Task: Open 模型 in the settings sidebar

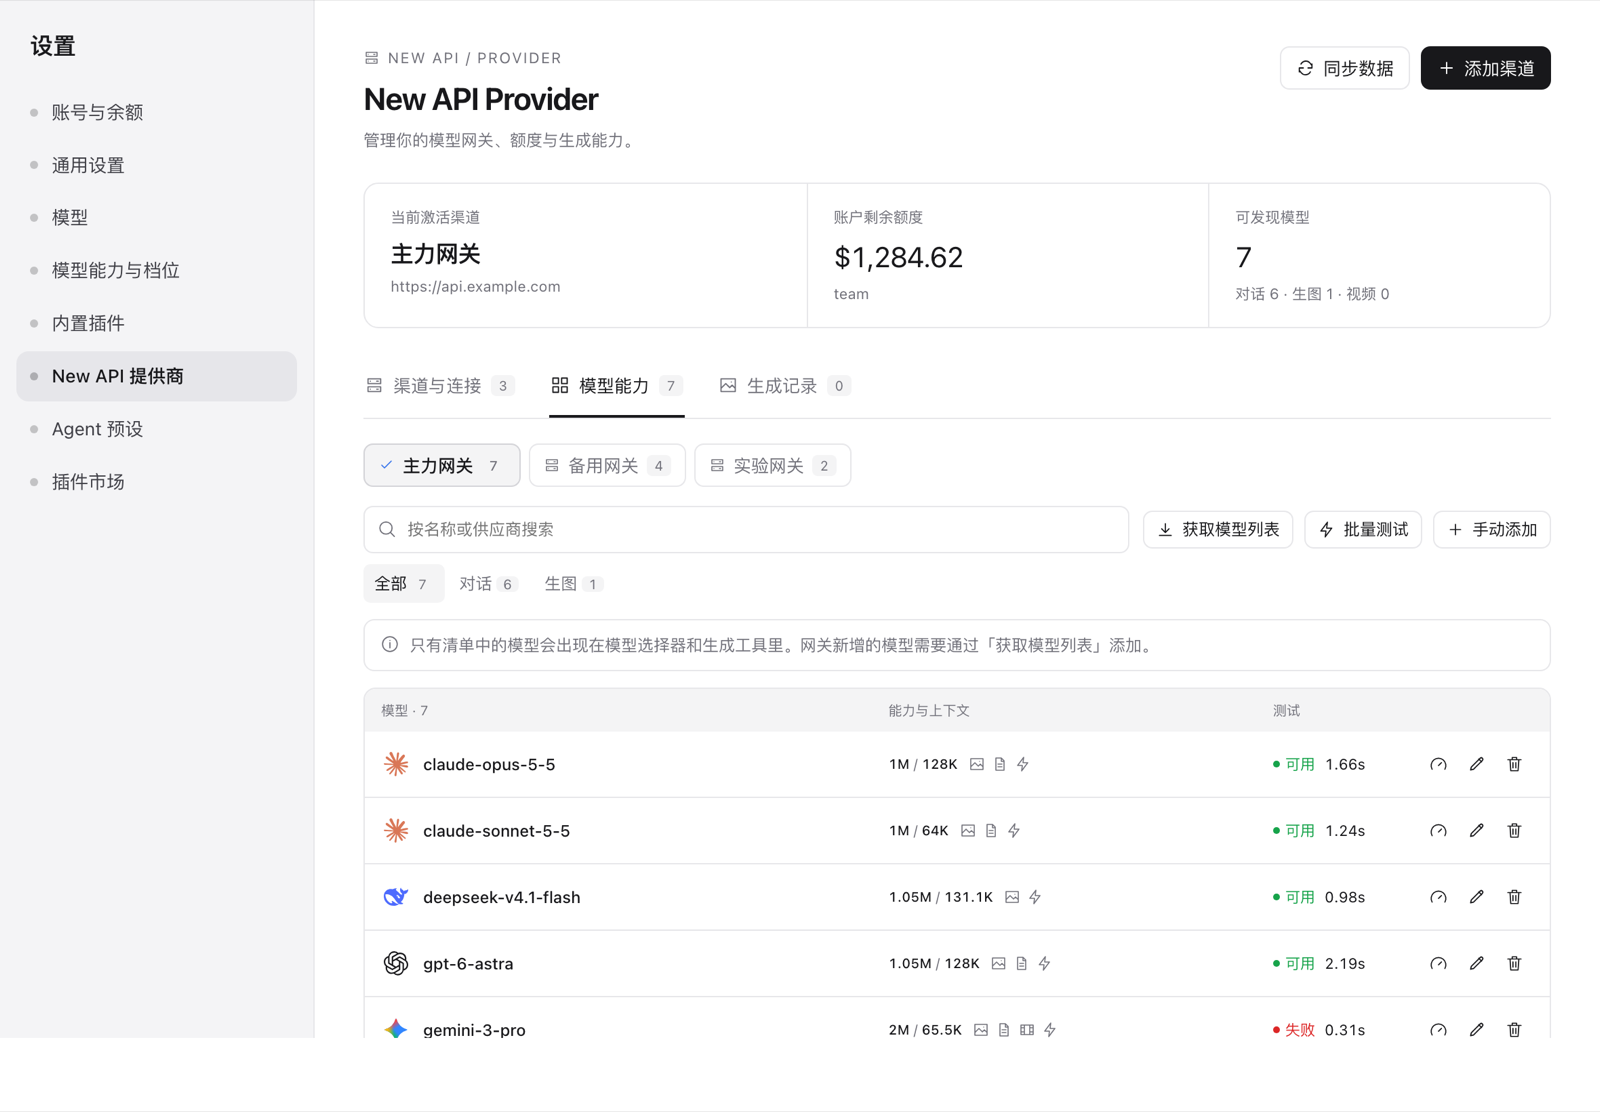Action: coord(157,217)
